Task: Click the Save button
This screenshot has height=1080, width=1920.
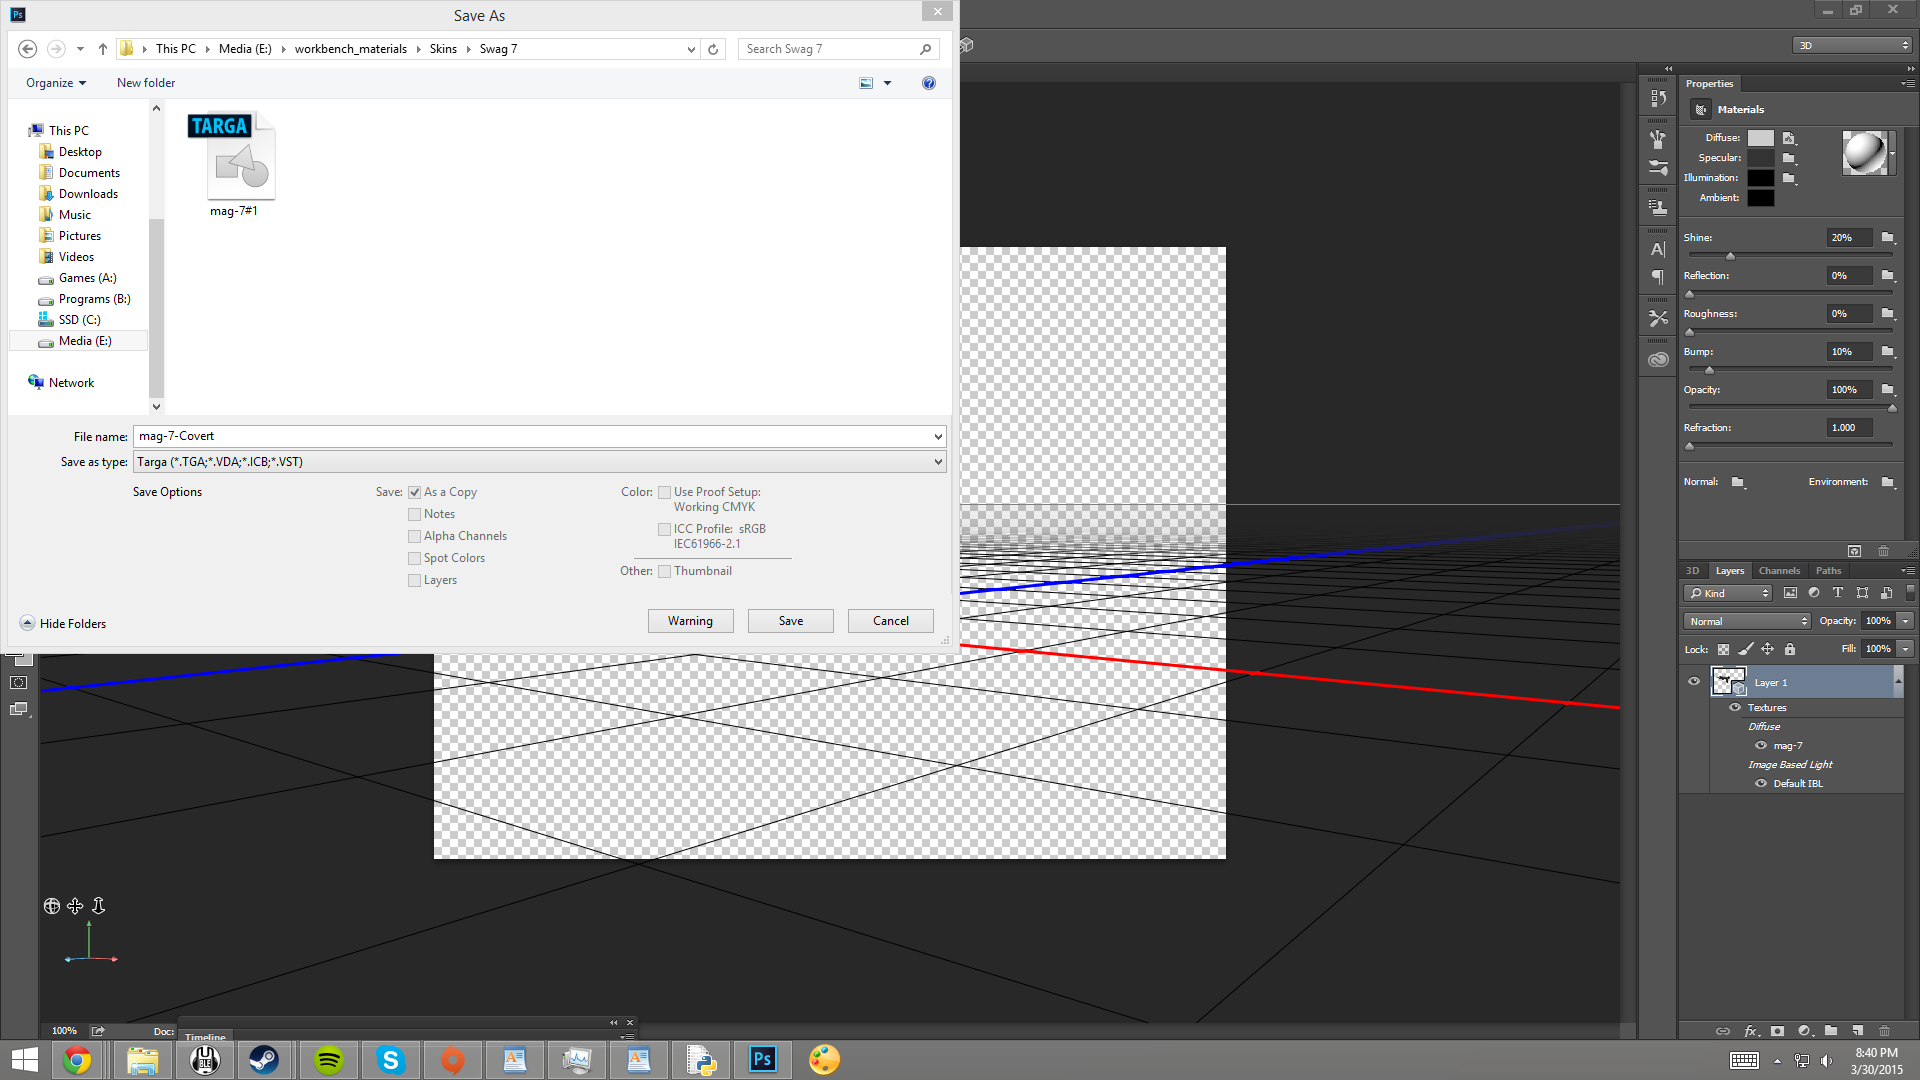Action: pos(790,621)
